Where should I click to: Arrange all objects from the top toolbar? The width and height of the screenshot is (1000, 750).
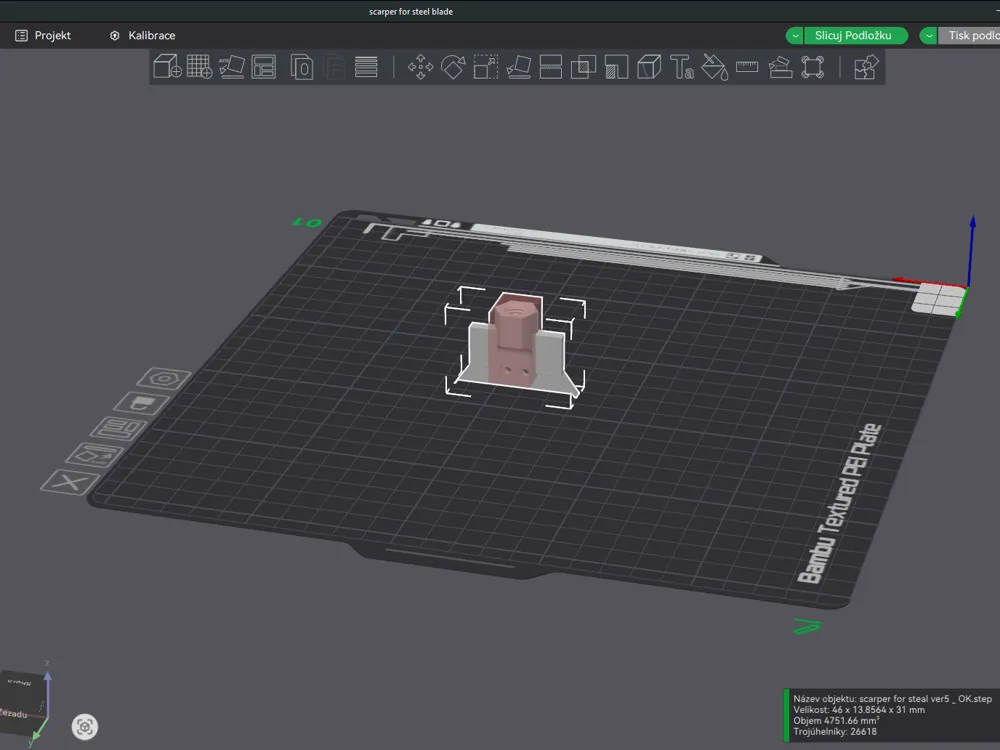pos(263,67)
